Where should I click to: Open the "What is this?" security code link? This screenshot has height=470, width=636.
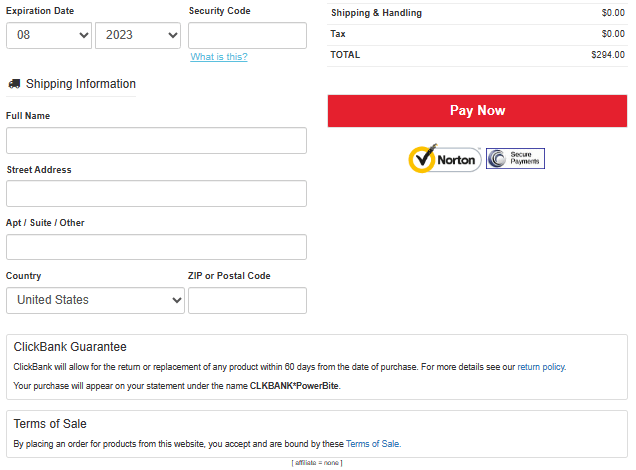(219, 57)
